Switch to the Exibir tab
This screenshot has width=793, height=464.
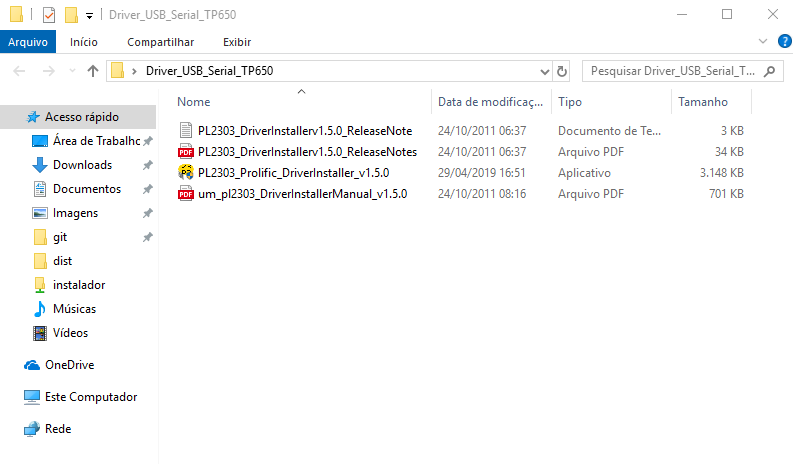[237, 42]
